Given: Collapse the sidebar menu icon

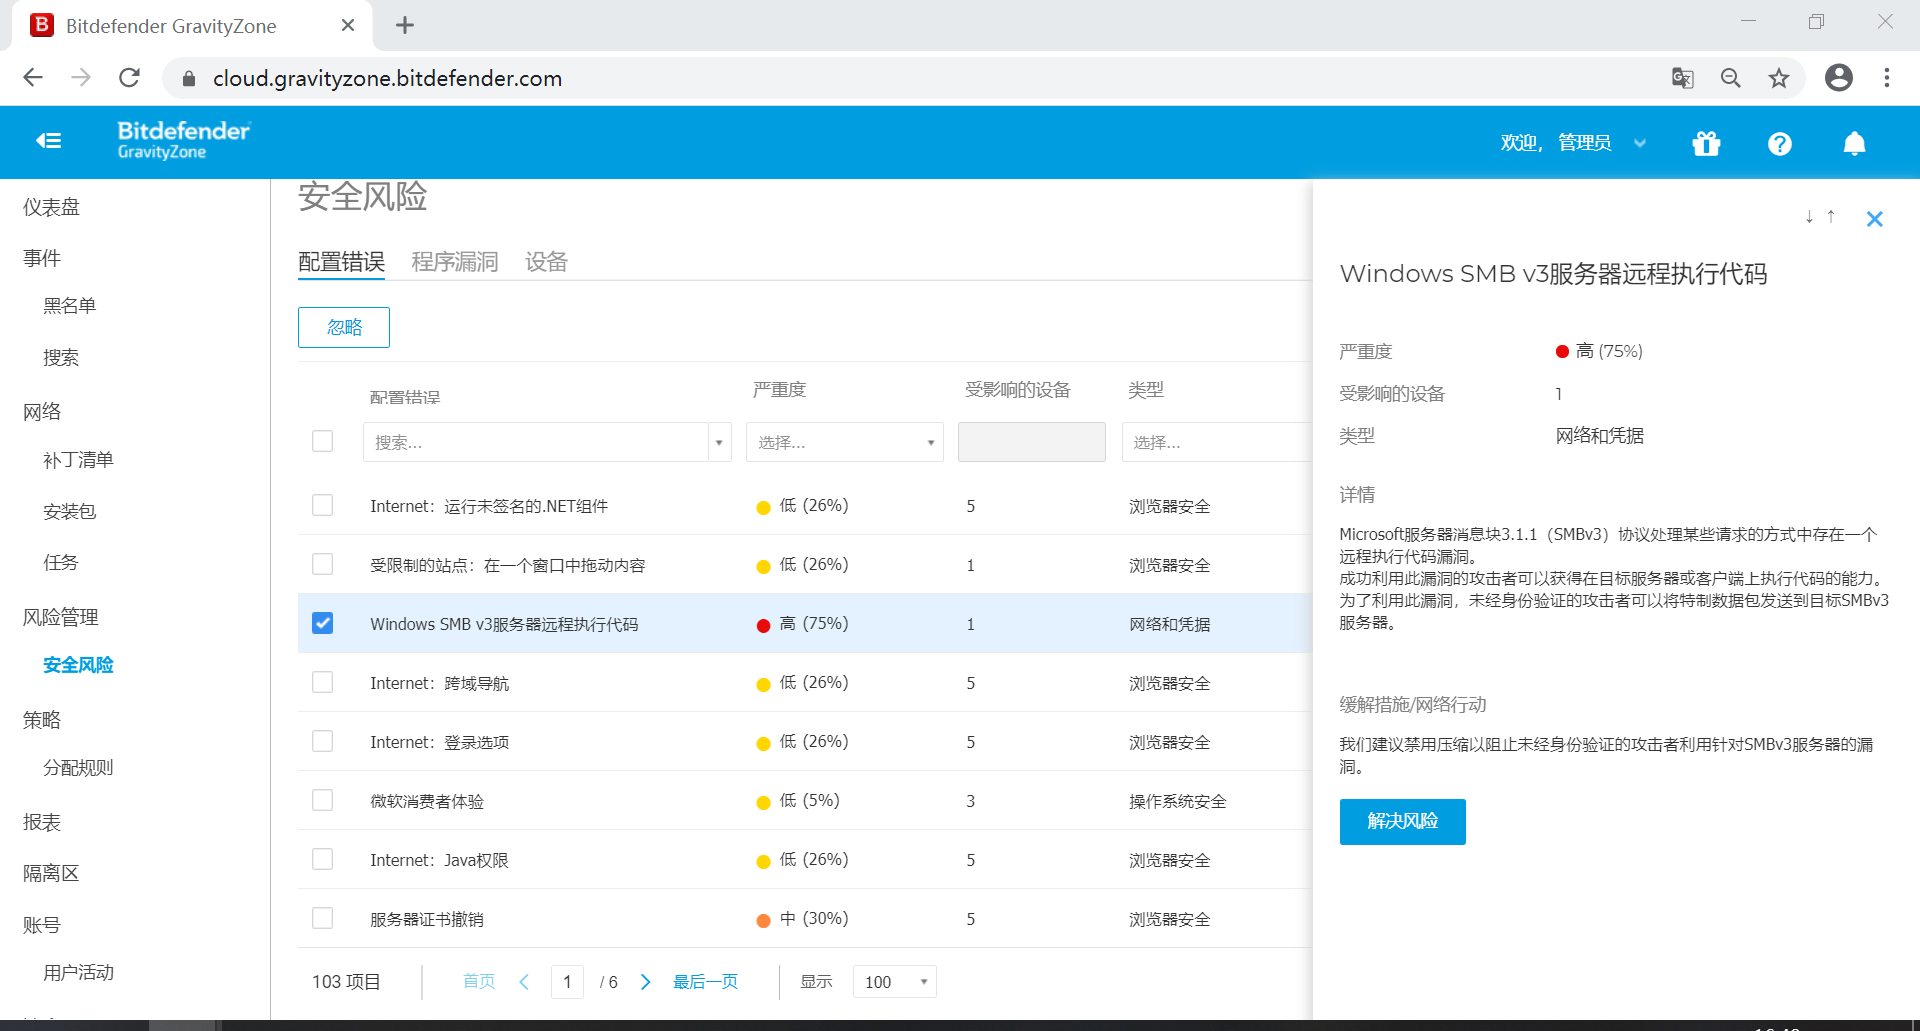Looking at the screenshot, I should click(48, 141).
